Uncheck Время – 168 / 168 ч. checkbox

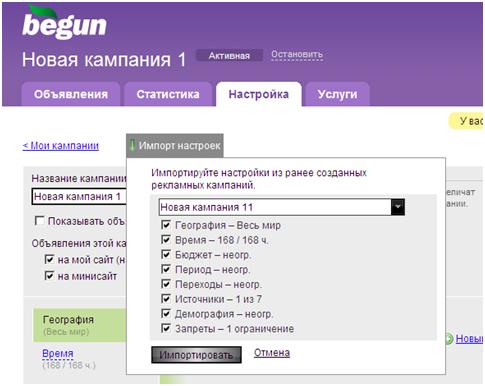[x=166, y=240]
